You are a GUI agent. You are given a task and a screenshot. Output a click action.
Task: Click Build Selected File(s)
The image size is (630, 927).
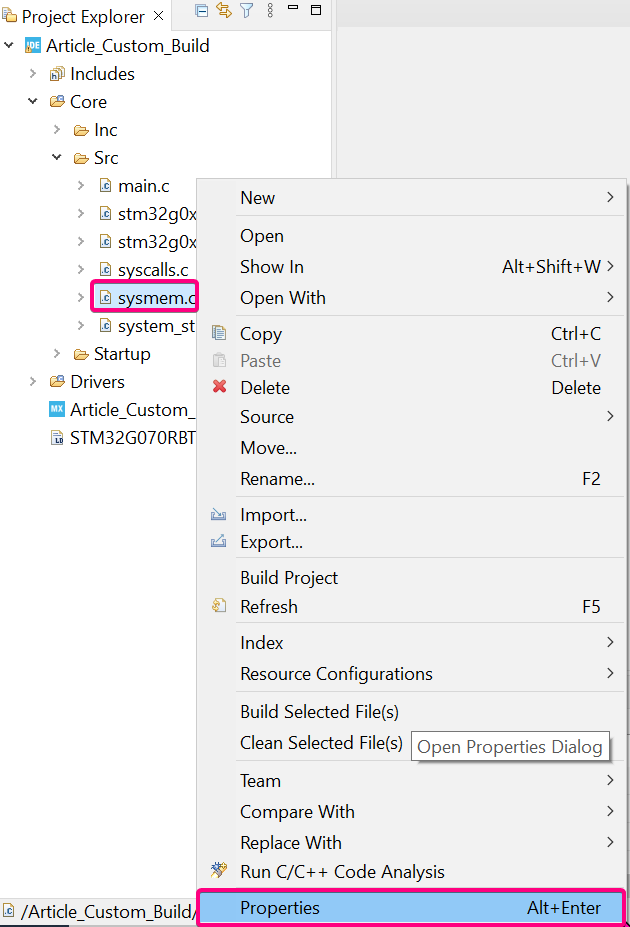(x=319, y=712)
